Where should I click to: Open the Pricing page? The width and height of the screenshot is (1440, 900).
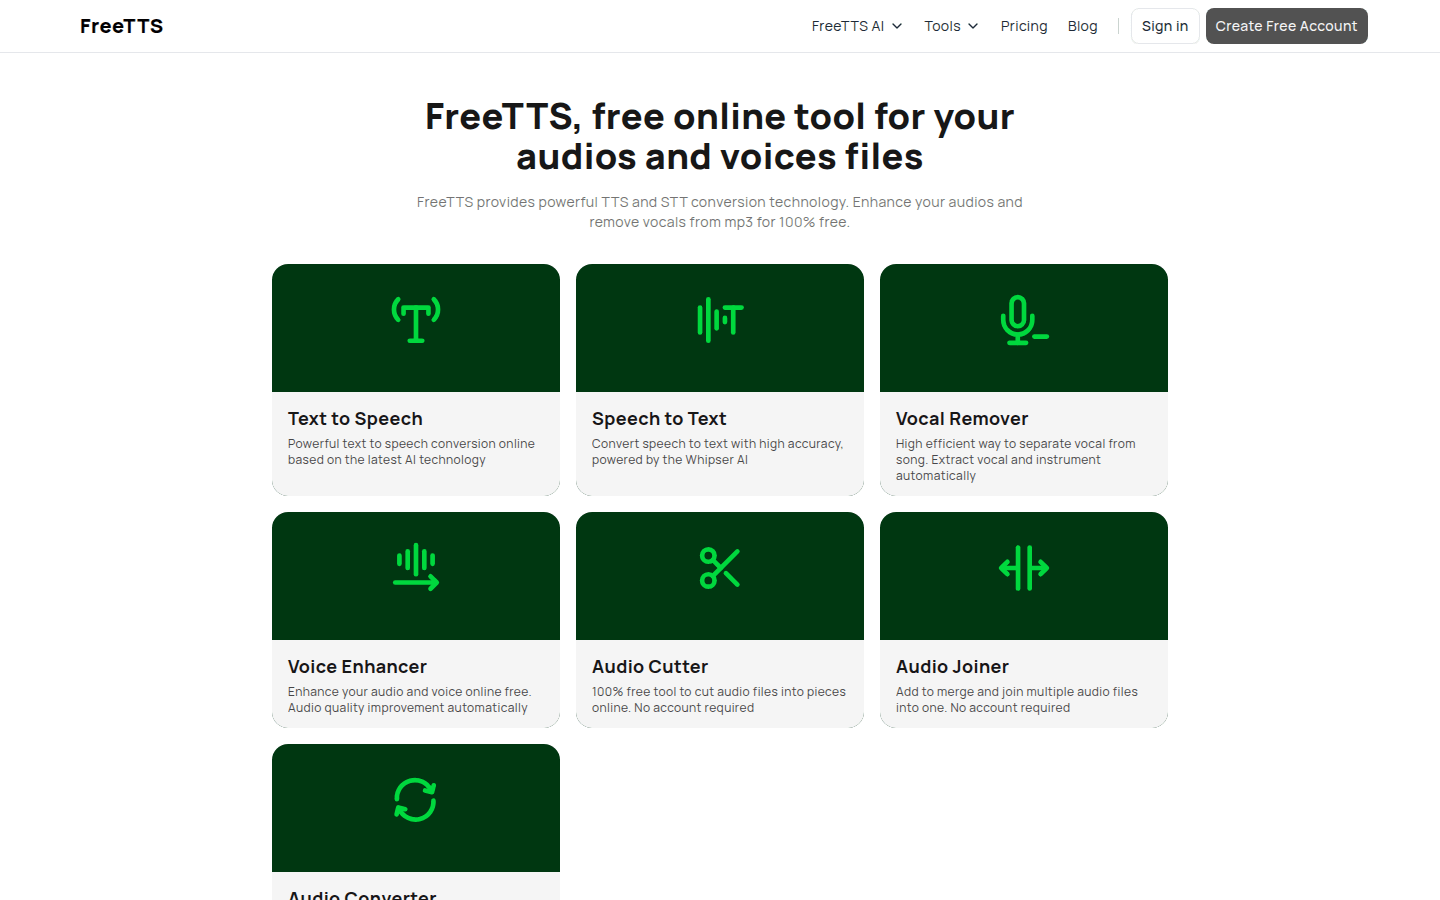pyautogui.click(x=1023, y=26)
